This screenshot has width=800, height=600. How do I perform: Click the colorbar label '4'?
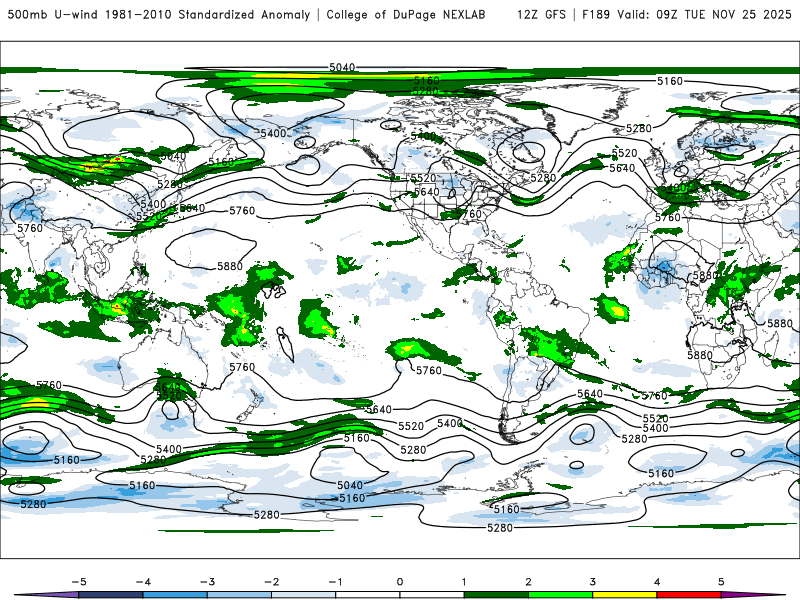tap(657, 582)
